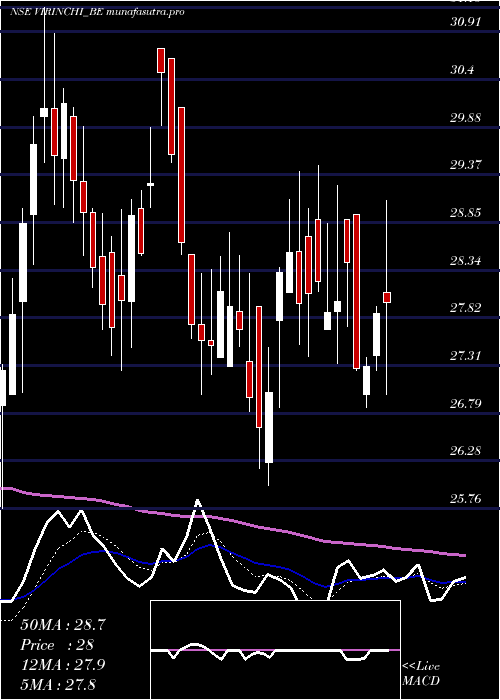Click the 30.4 price axis label
This screenshot has width=500, height=700.
462,70
